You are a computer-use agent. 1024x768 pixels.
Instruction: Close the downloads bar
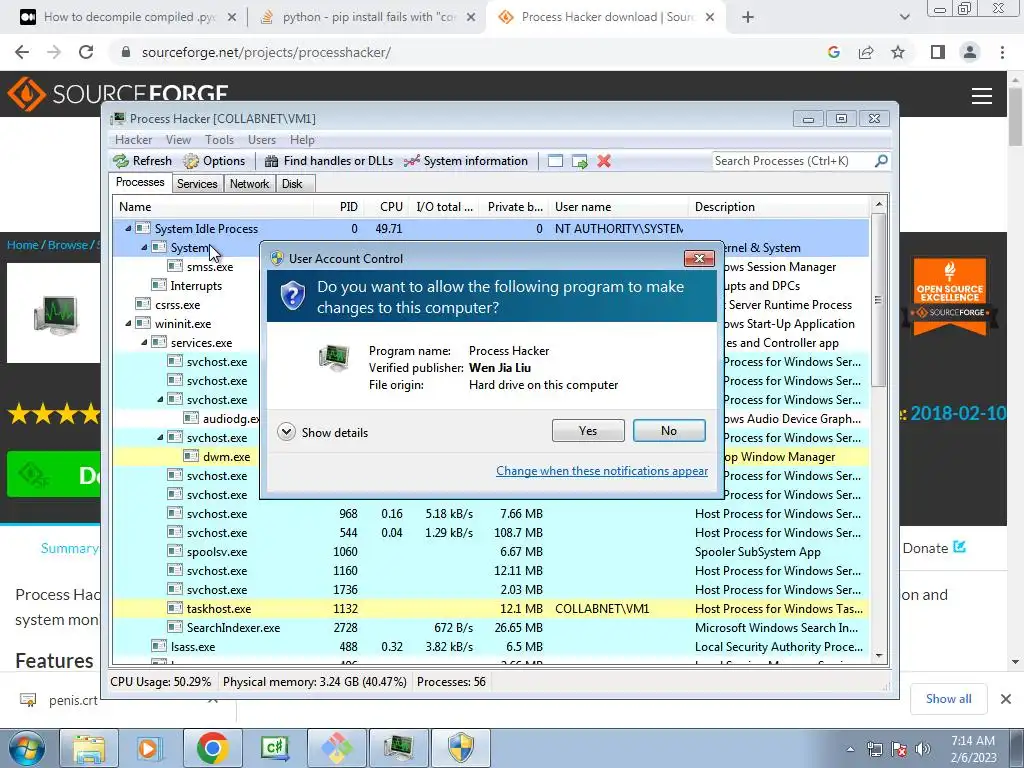[x=1006, y=699]
